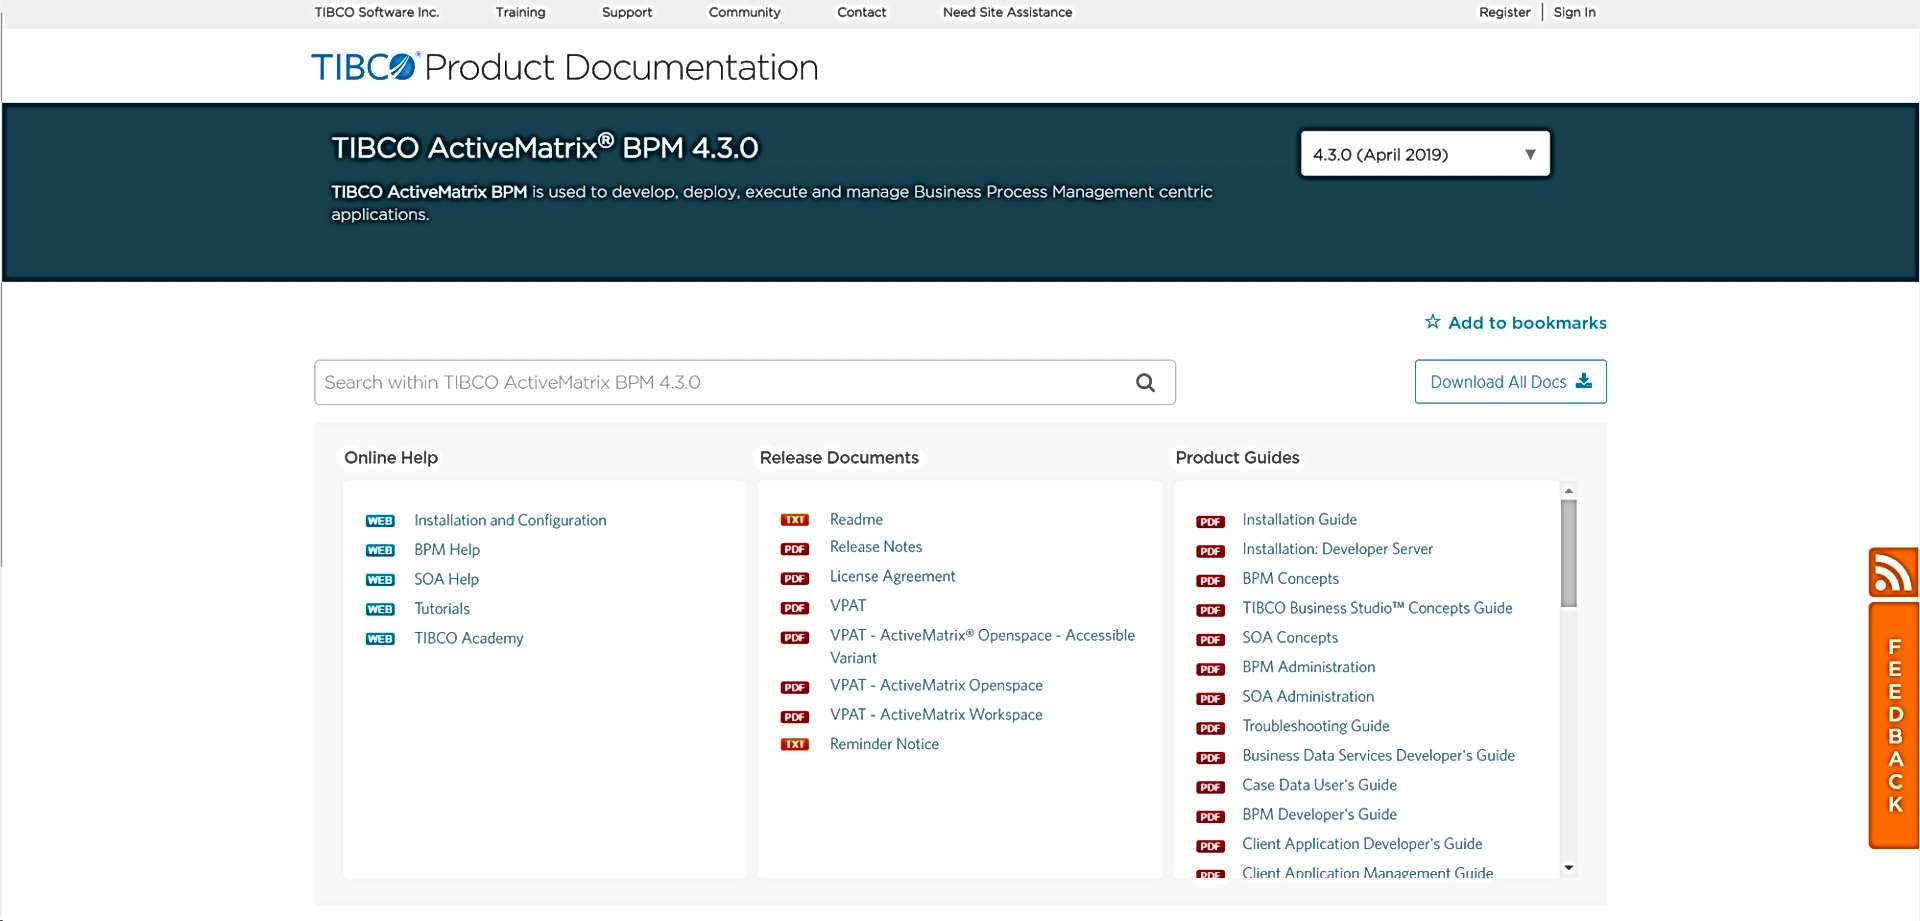Select the Support menu item

click(x=626, y=12)
